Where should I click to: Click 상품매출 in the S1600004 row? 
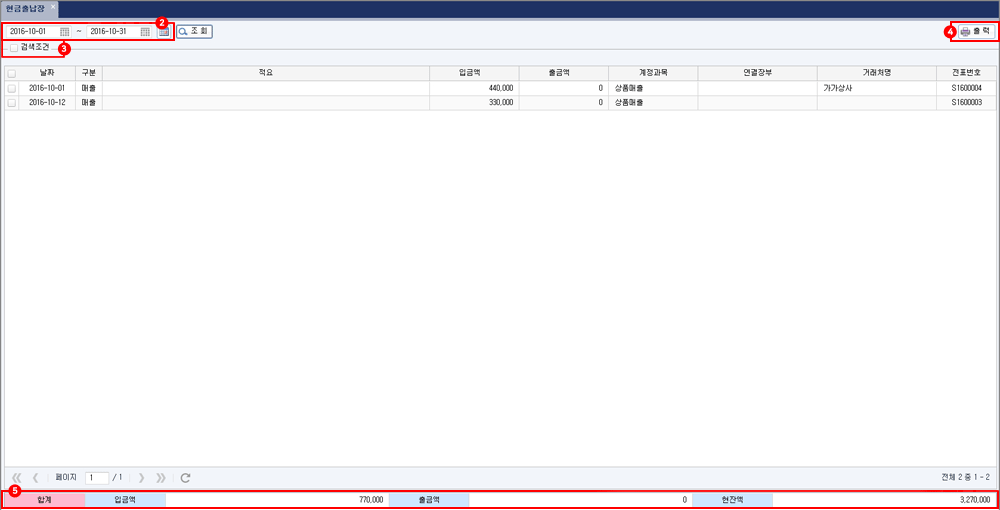(x=653, y=89)
